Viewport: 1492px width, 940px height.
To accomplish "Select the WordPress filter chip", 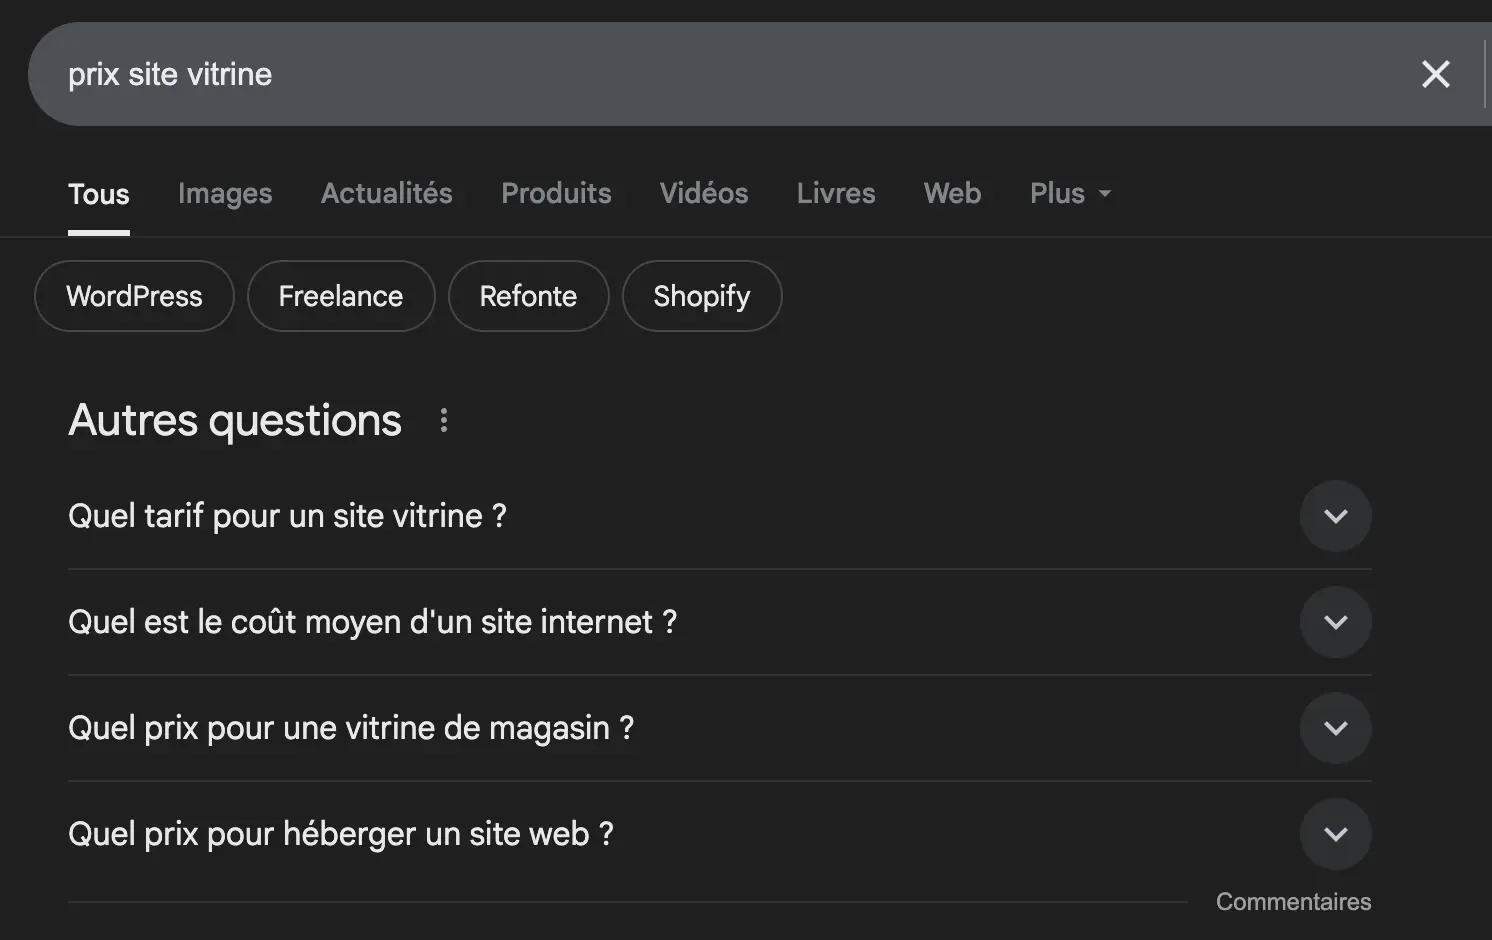I will (133, 296).
